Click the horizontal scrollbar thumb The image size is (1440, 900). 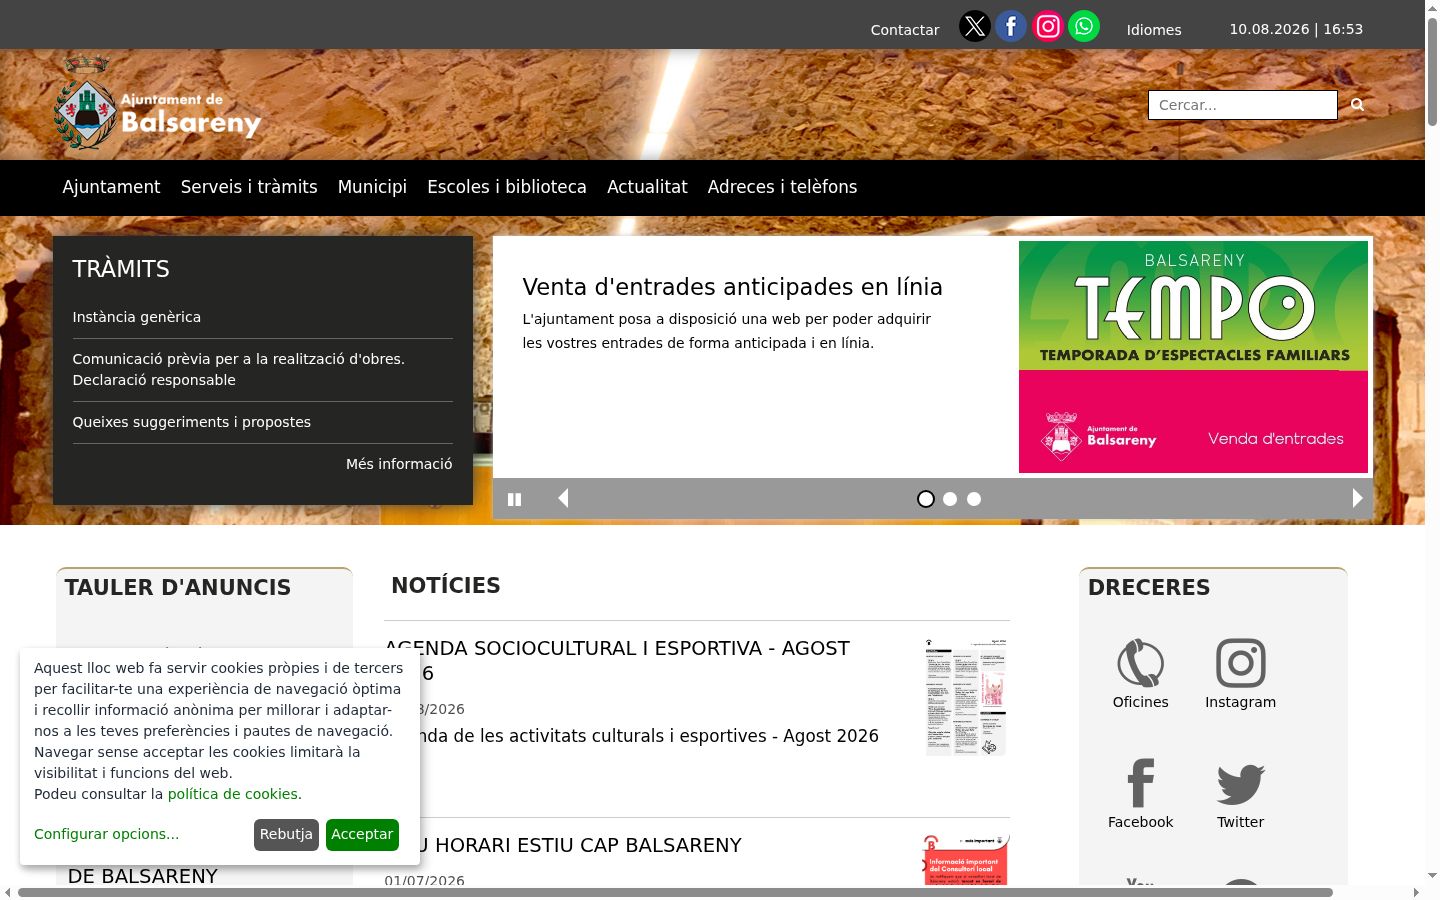675,892
